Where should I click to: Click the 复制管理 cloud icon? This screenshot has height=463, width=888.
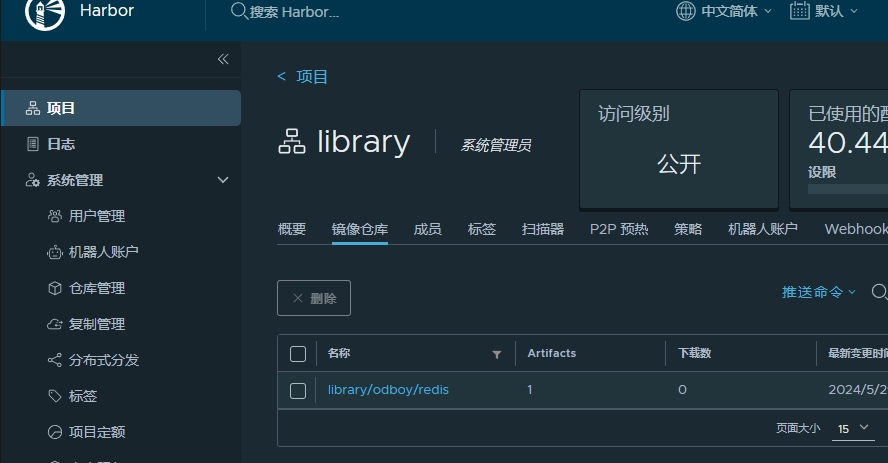[55, 324]
